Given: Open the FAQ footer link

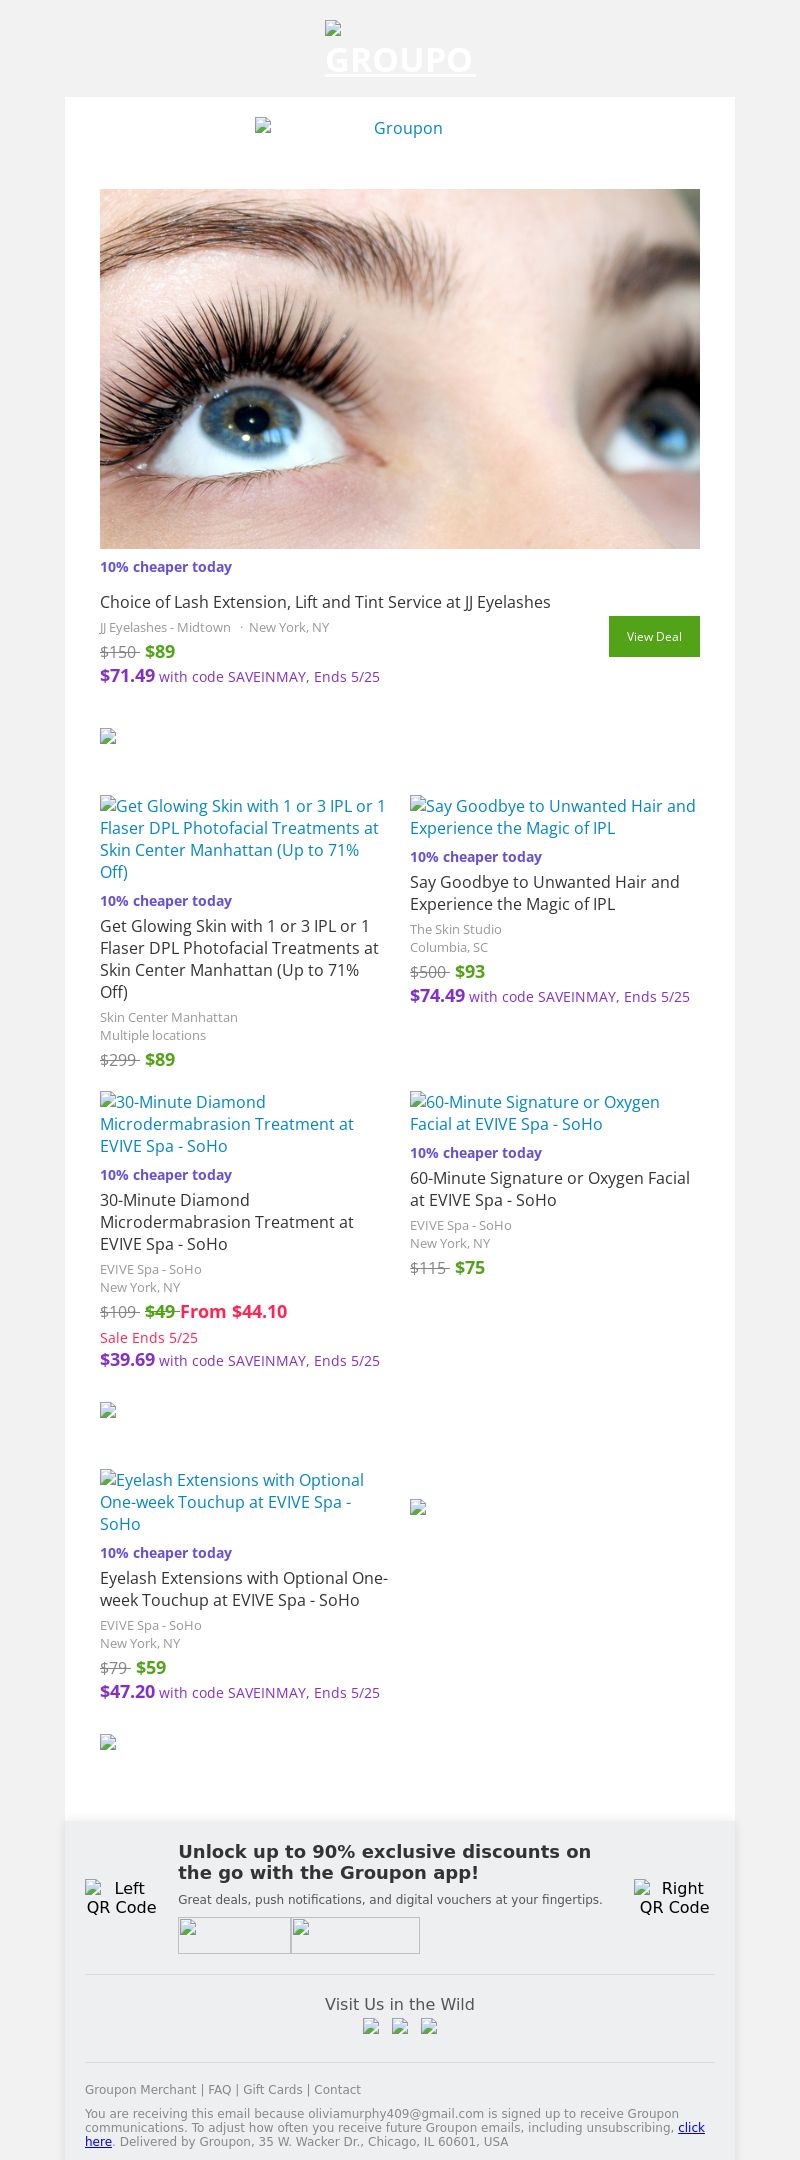Looking at the screenshot, I should click(x=219, y=2089).
